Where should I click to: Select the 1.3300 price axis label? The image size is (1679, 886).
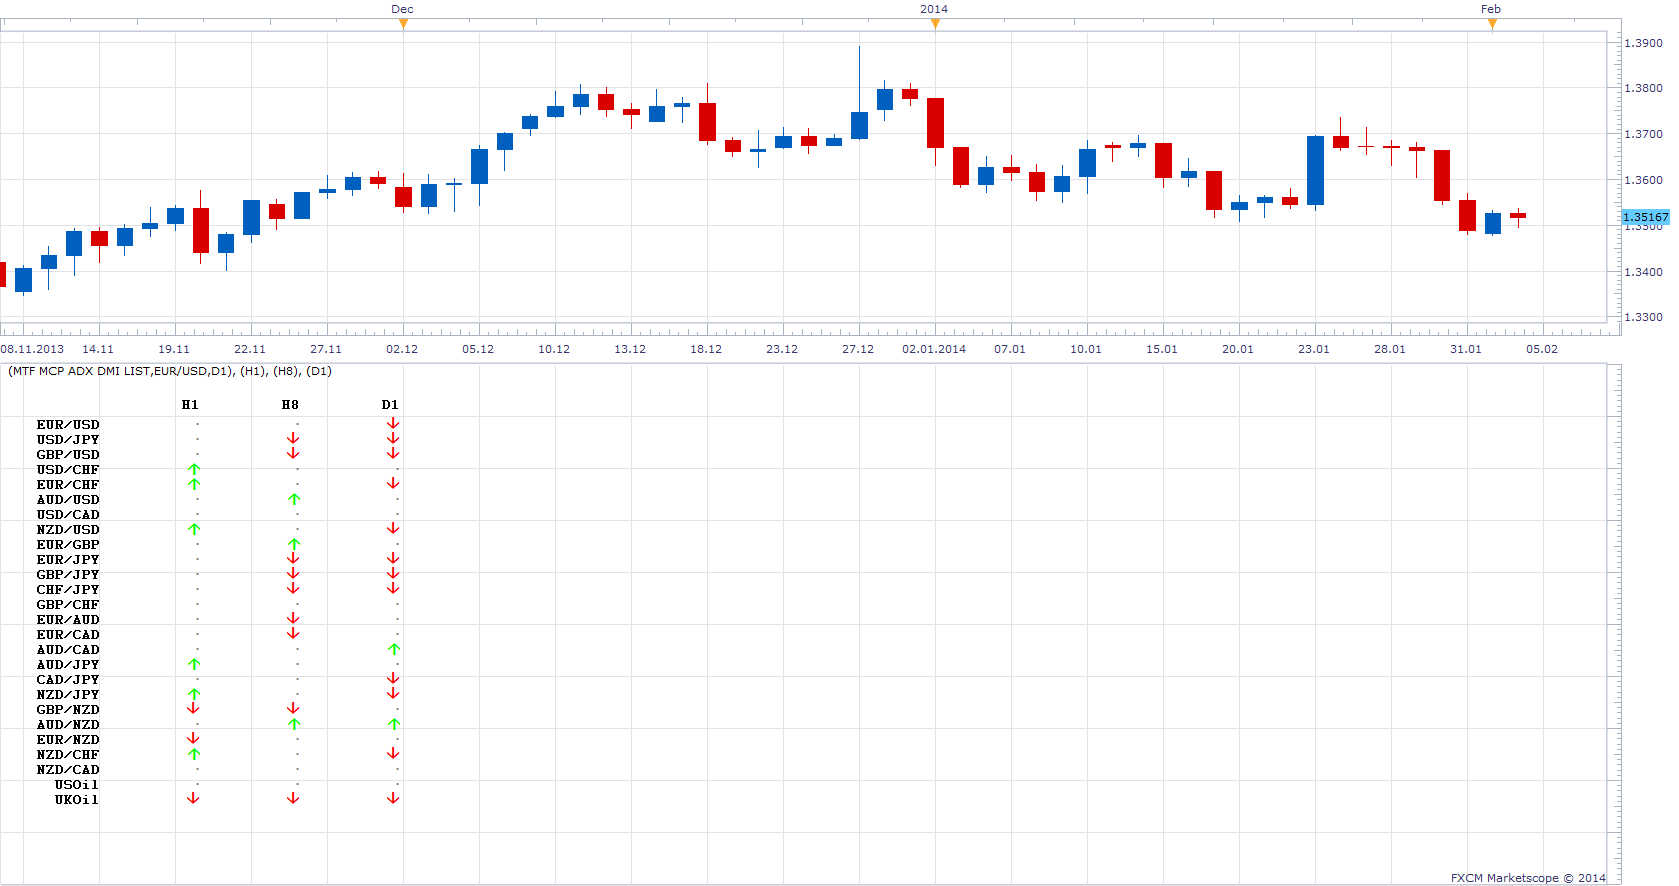1644,317
